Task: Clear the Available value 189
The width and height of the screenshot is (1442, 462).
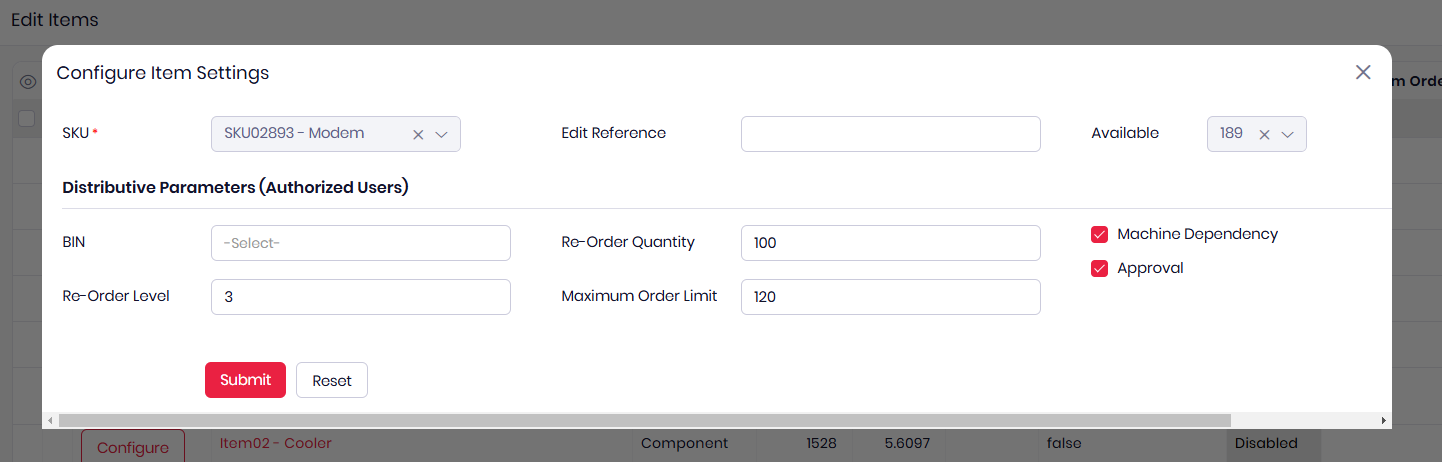Action: pos(1264,134)
